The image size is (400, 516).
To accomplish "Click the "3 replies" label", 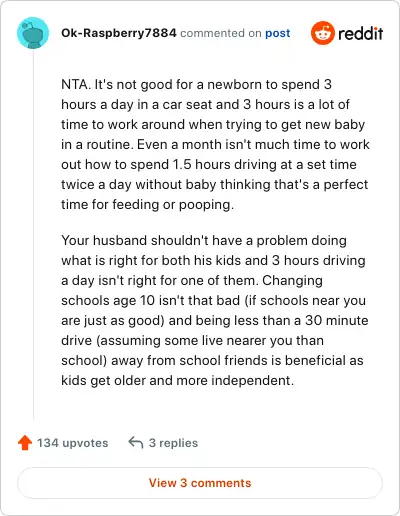I will [x=173, y=443].
